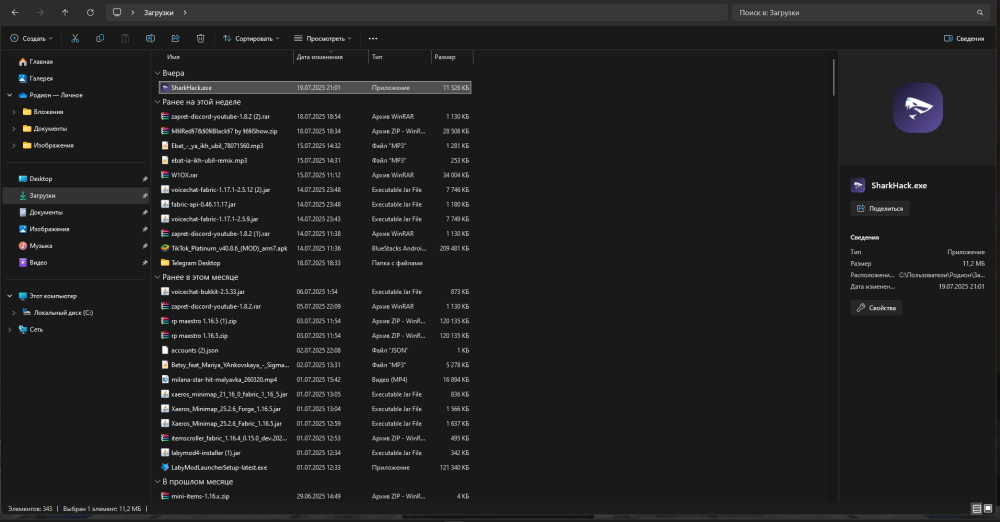Open Видео in the sidebar

[x=38, y=262]
